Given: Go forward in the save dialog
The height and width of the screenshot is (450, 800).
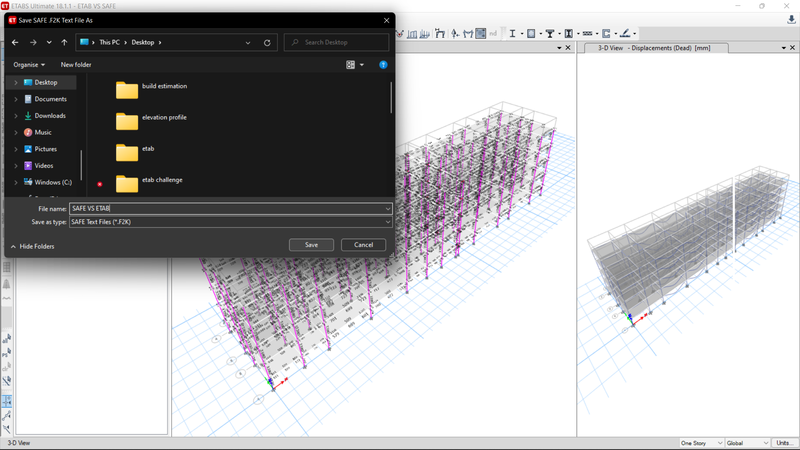Looking at the screenshot, I should pyautogui.click(x=33, y=42).
